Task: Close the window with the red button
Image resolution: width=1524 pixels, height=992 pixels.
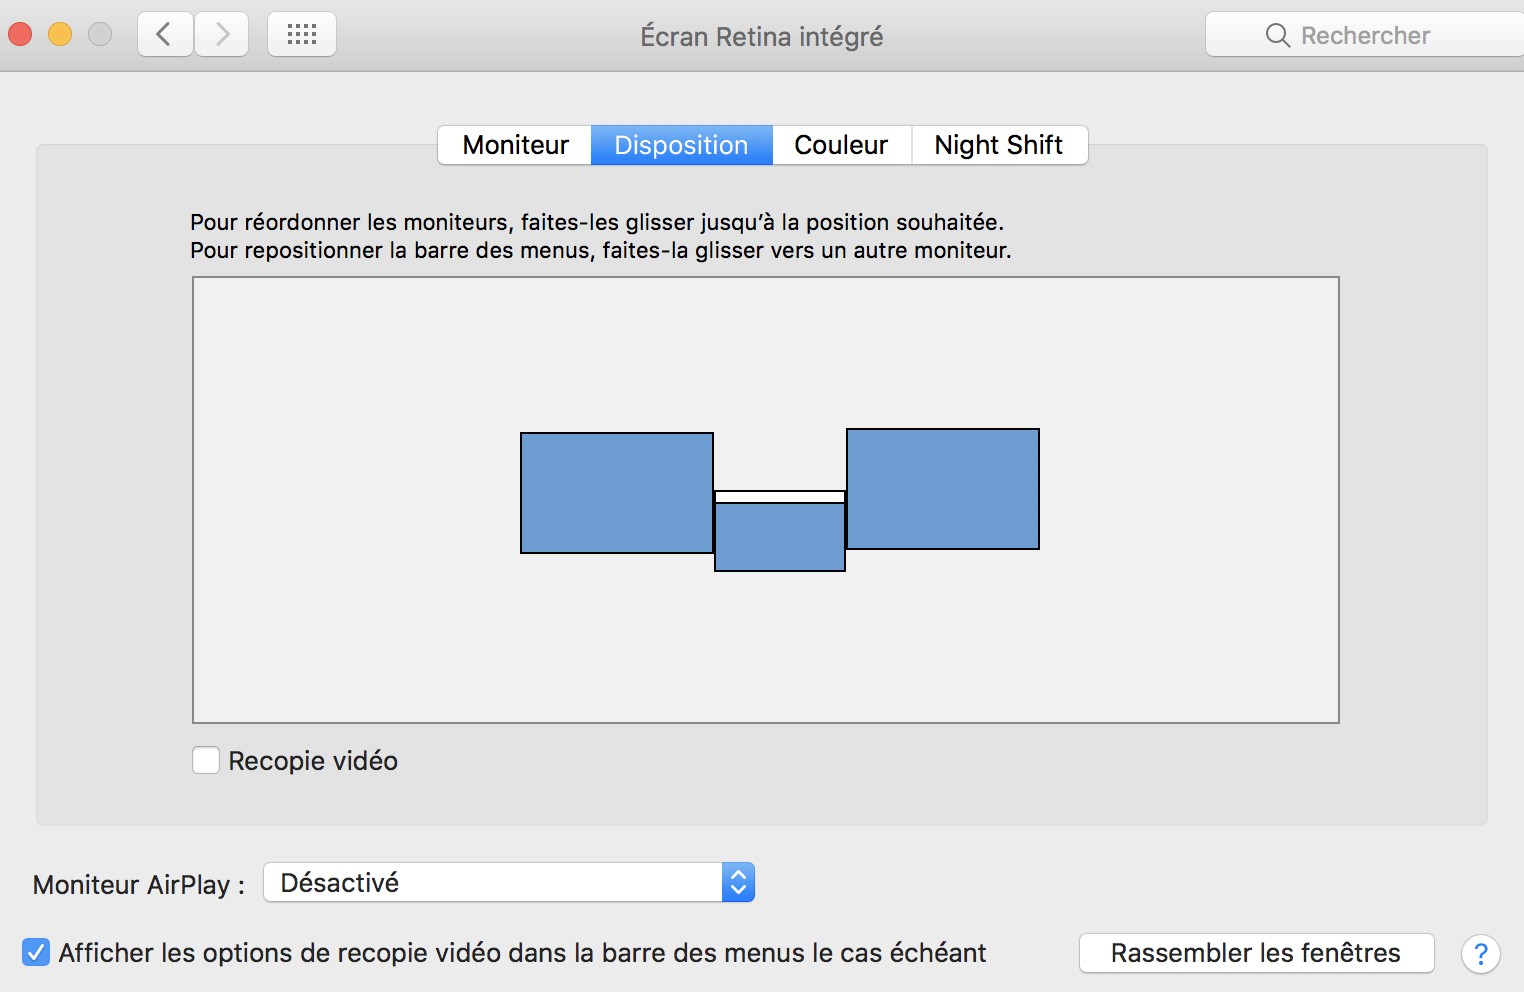Action: coord(20,35)
